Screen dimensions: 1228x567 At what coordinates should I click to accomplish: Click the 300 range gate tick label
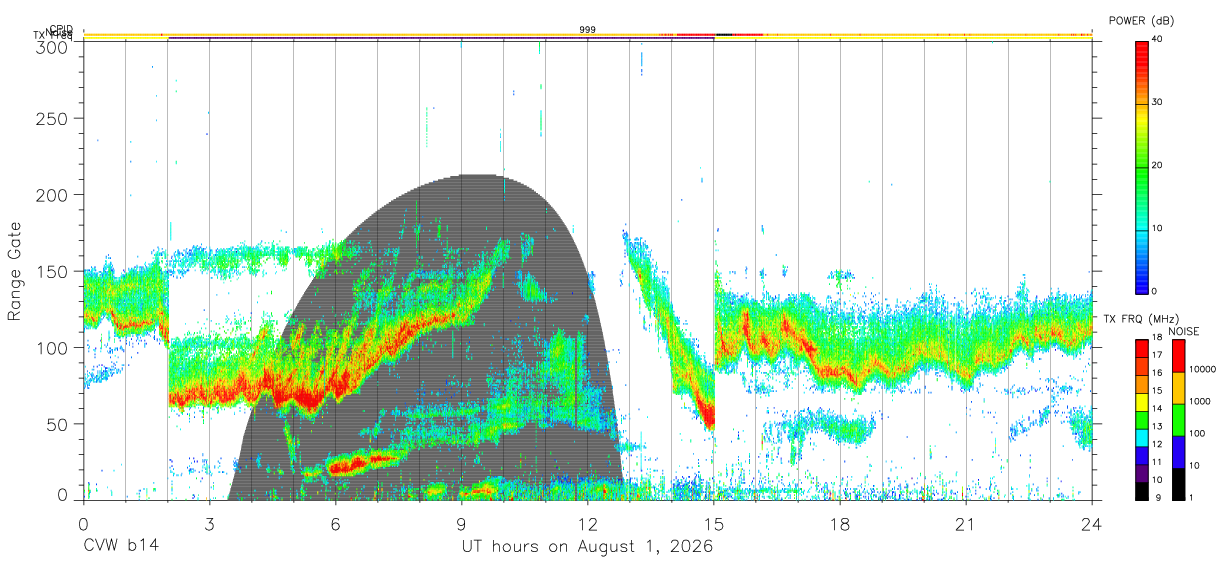(54, 46)
